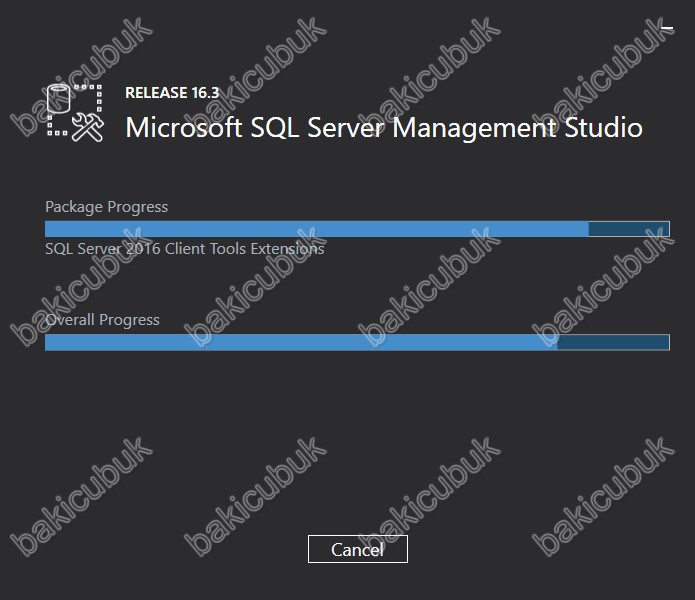Click the Package Progress label

coord(106,207)
